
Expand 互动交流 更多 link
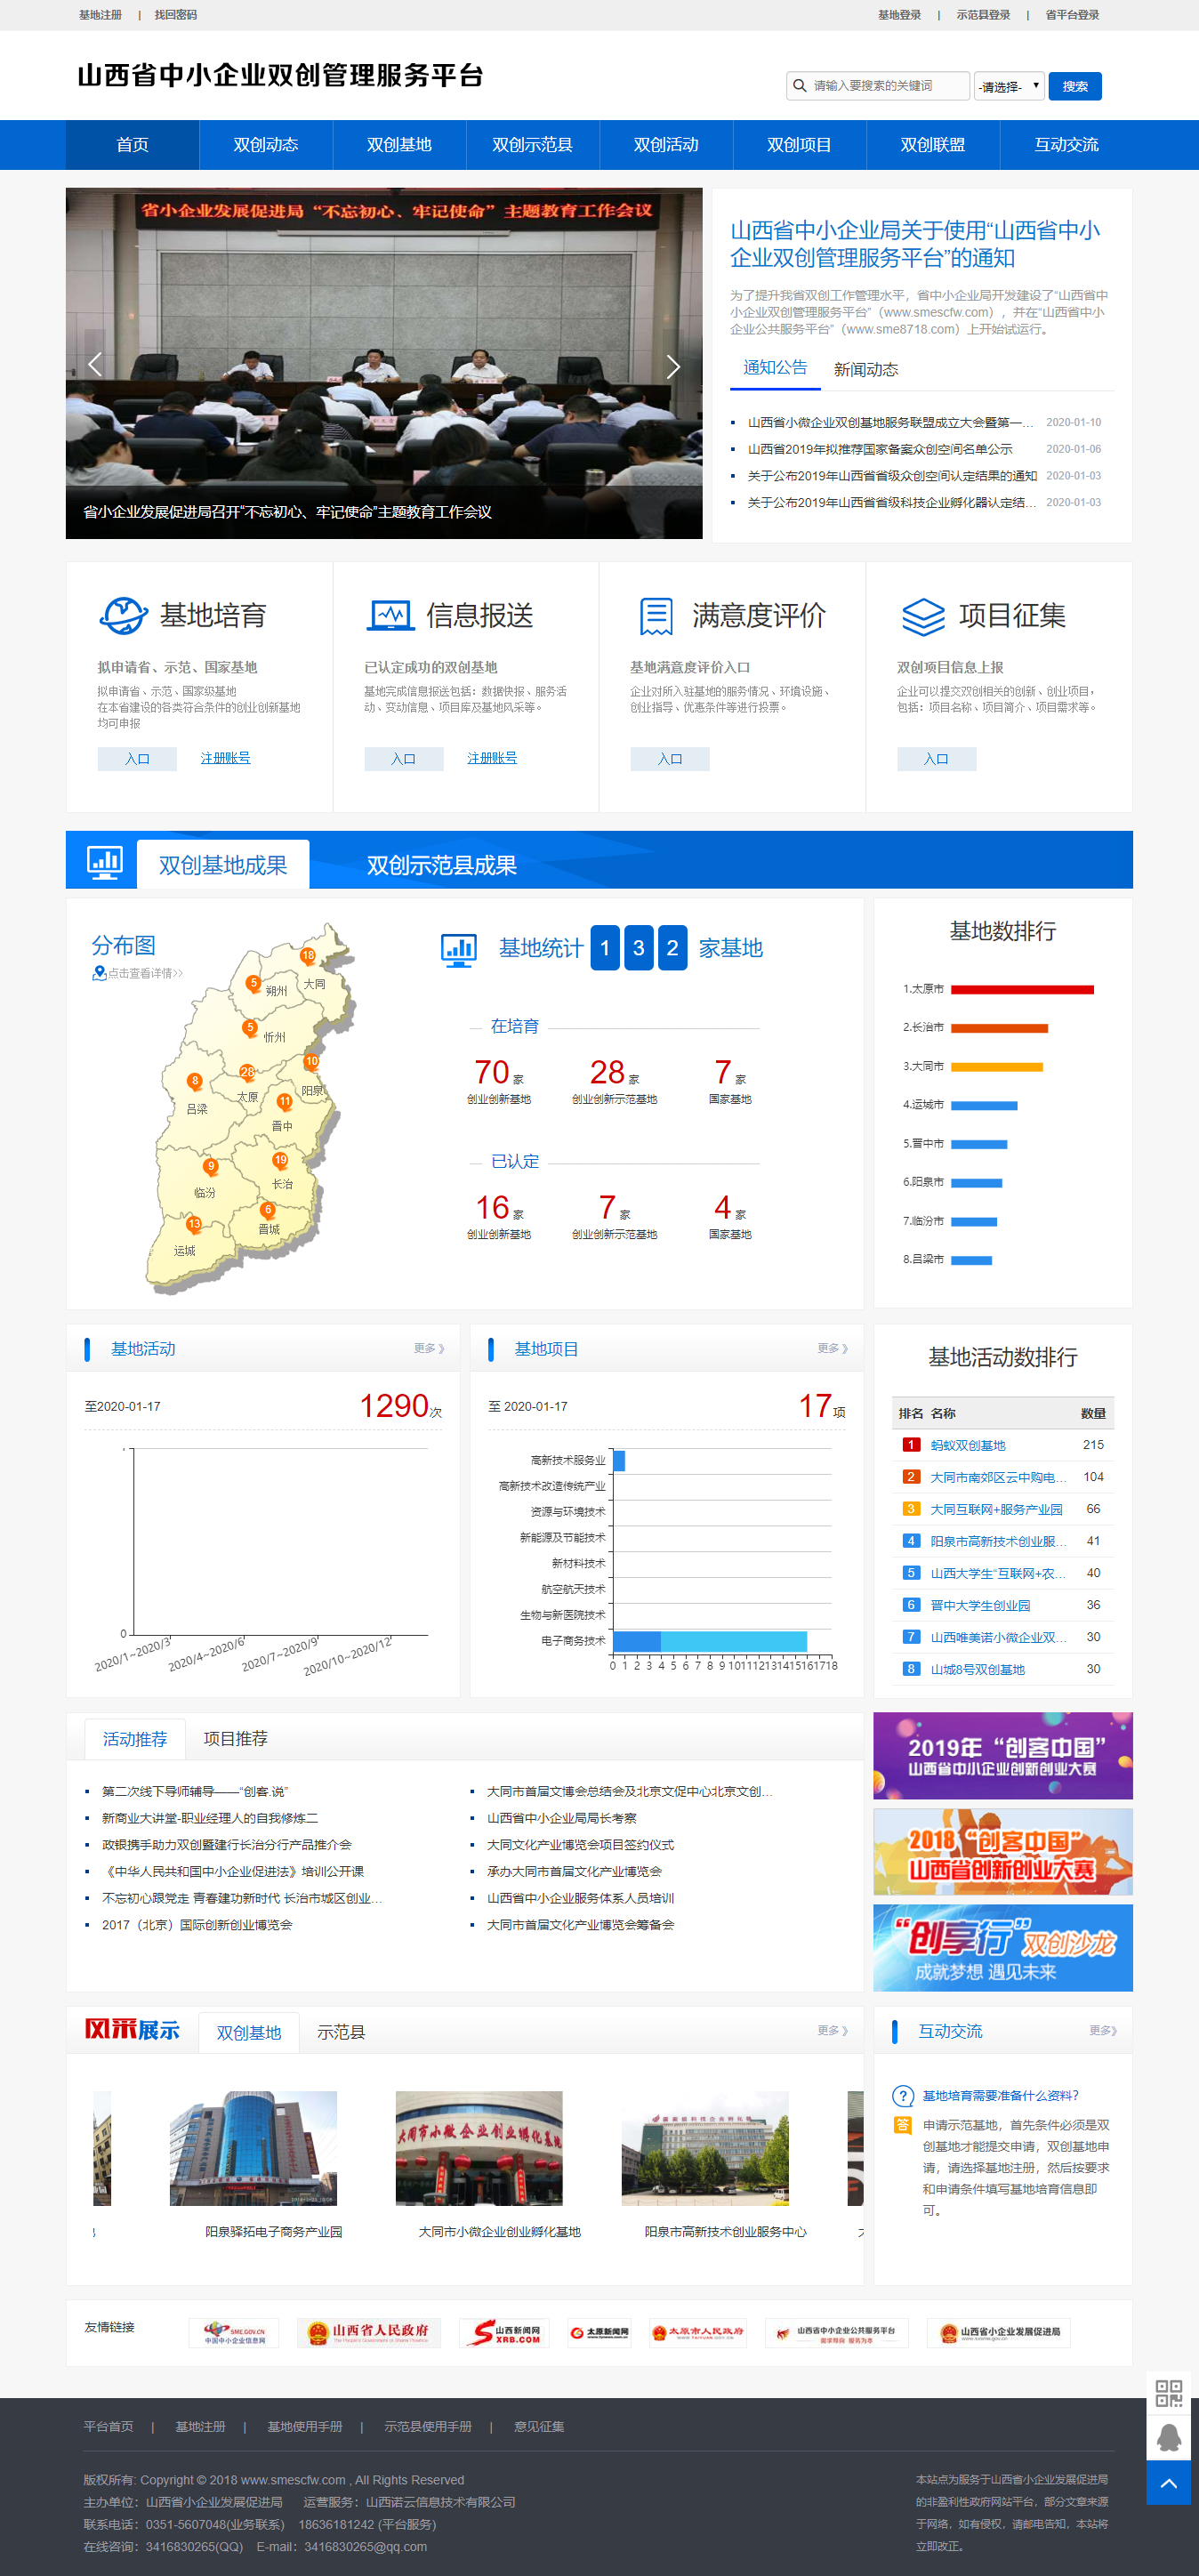coord(1103,2030)
